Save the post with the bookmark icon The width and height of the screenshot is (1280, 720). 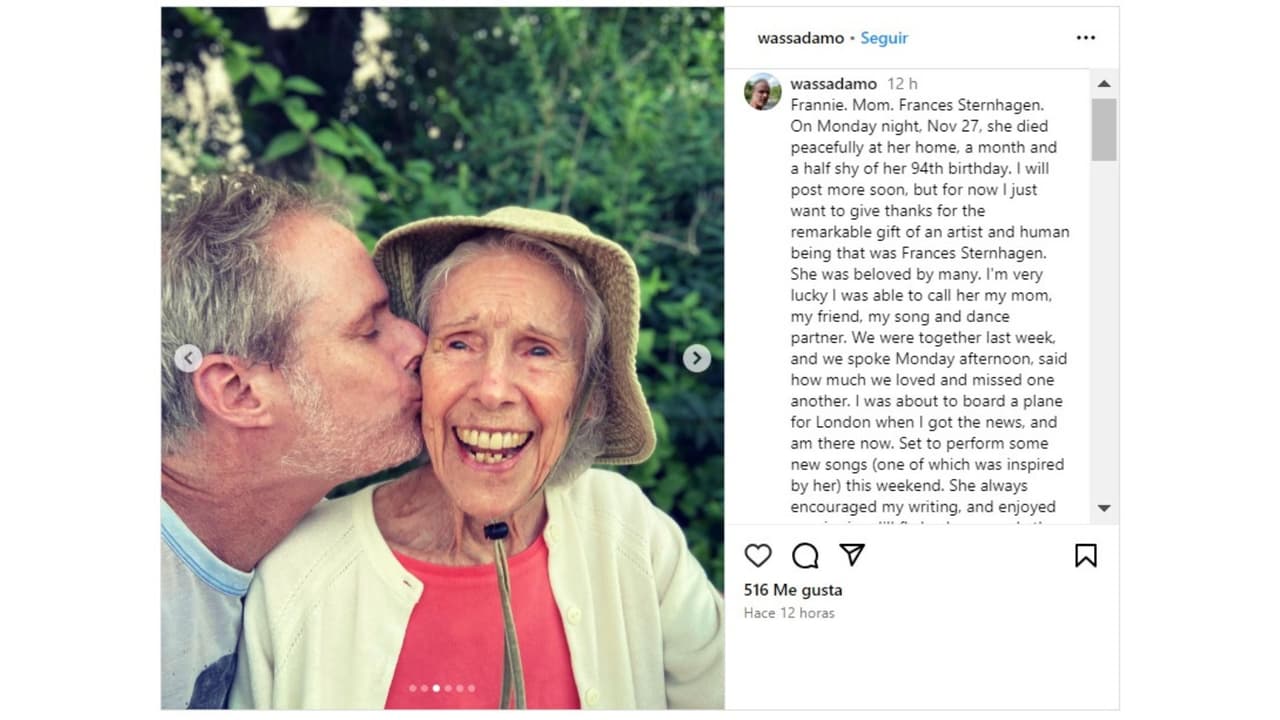1085,556
